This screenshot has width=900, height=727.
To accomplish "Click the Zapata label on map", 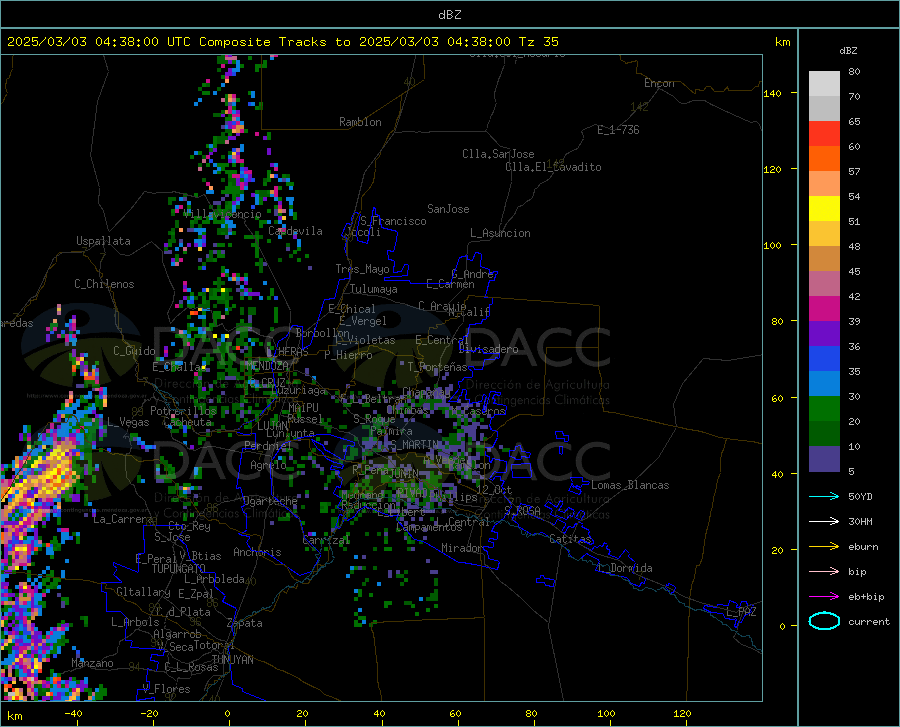I will pyautogui.click(x=245, y=623).
